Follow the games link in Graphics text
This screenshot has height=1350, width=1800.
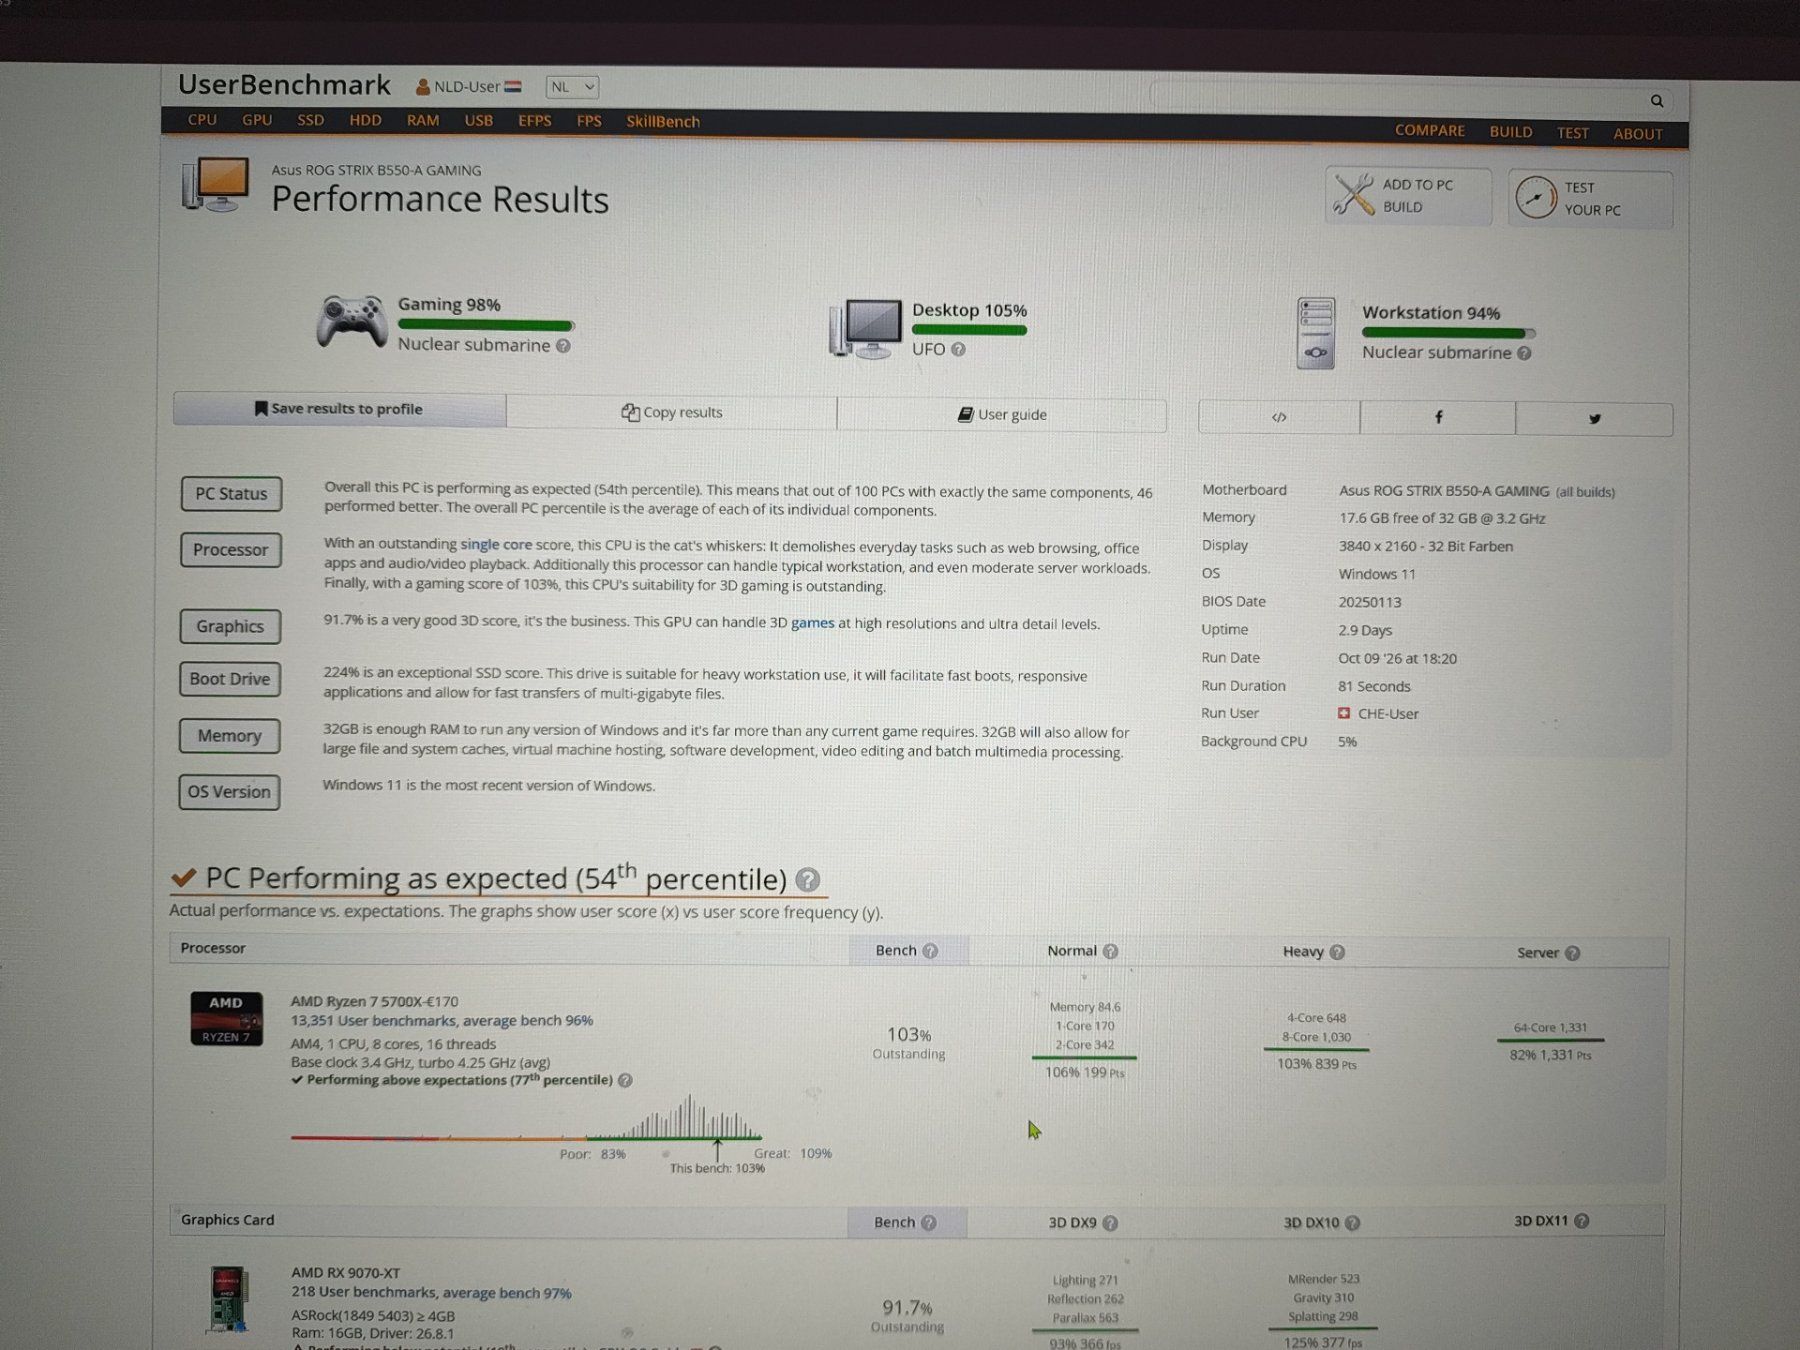[812, 623]
